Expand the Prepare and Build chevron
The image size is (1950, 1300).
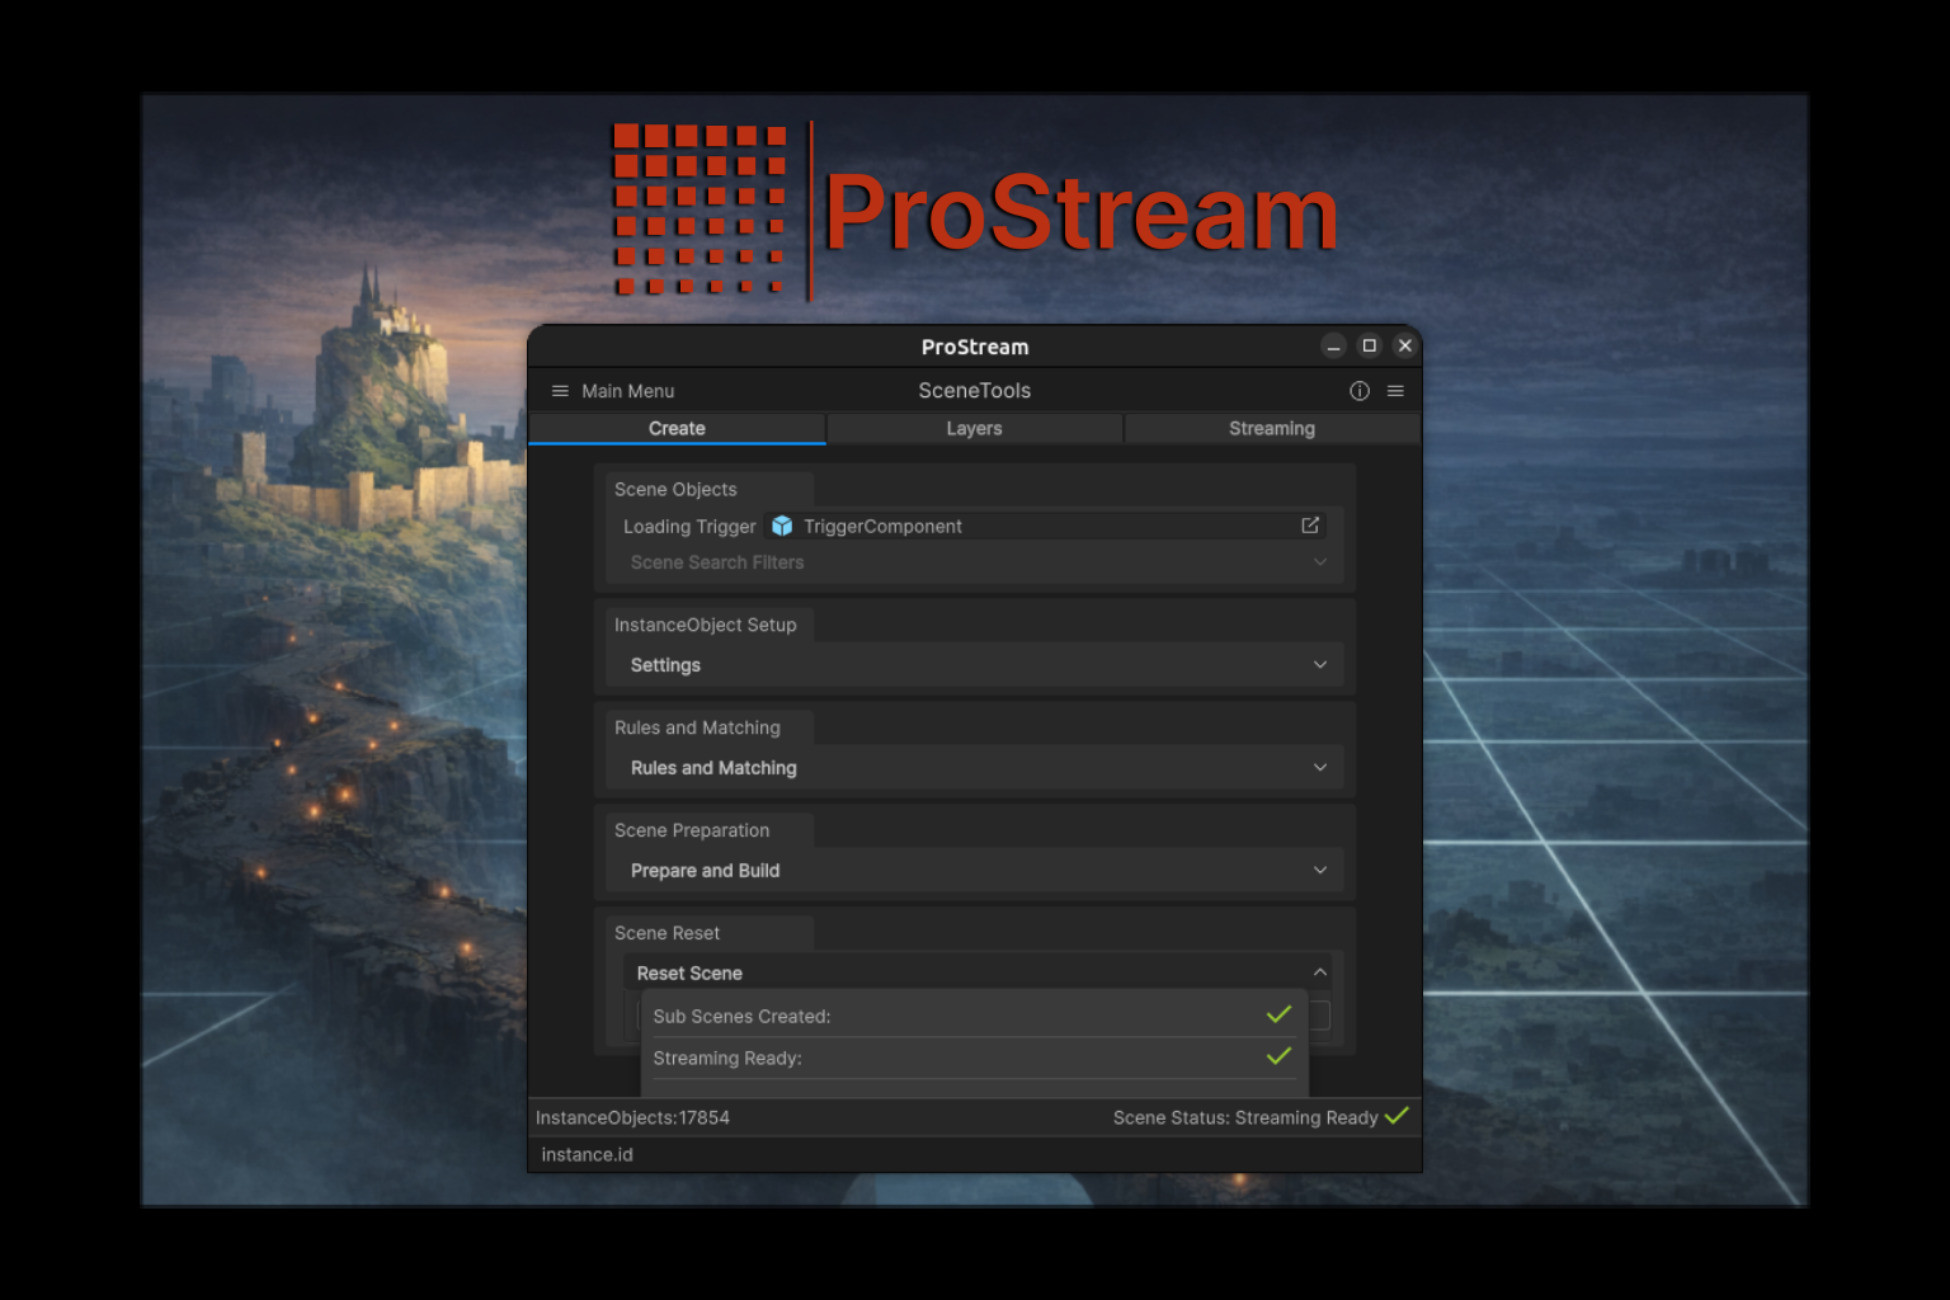tap(1320, 871)
